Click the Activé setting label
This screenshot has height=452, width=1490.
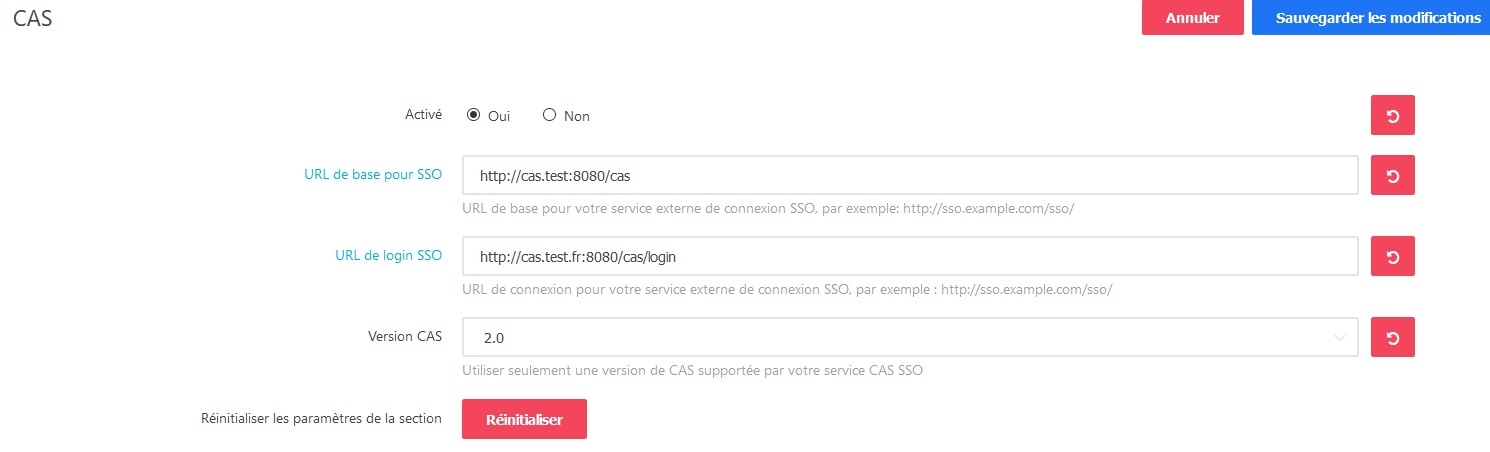click(x=423, y=114)
